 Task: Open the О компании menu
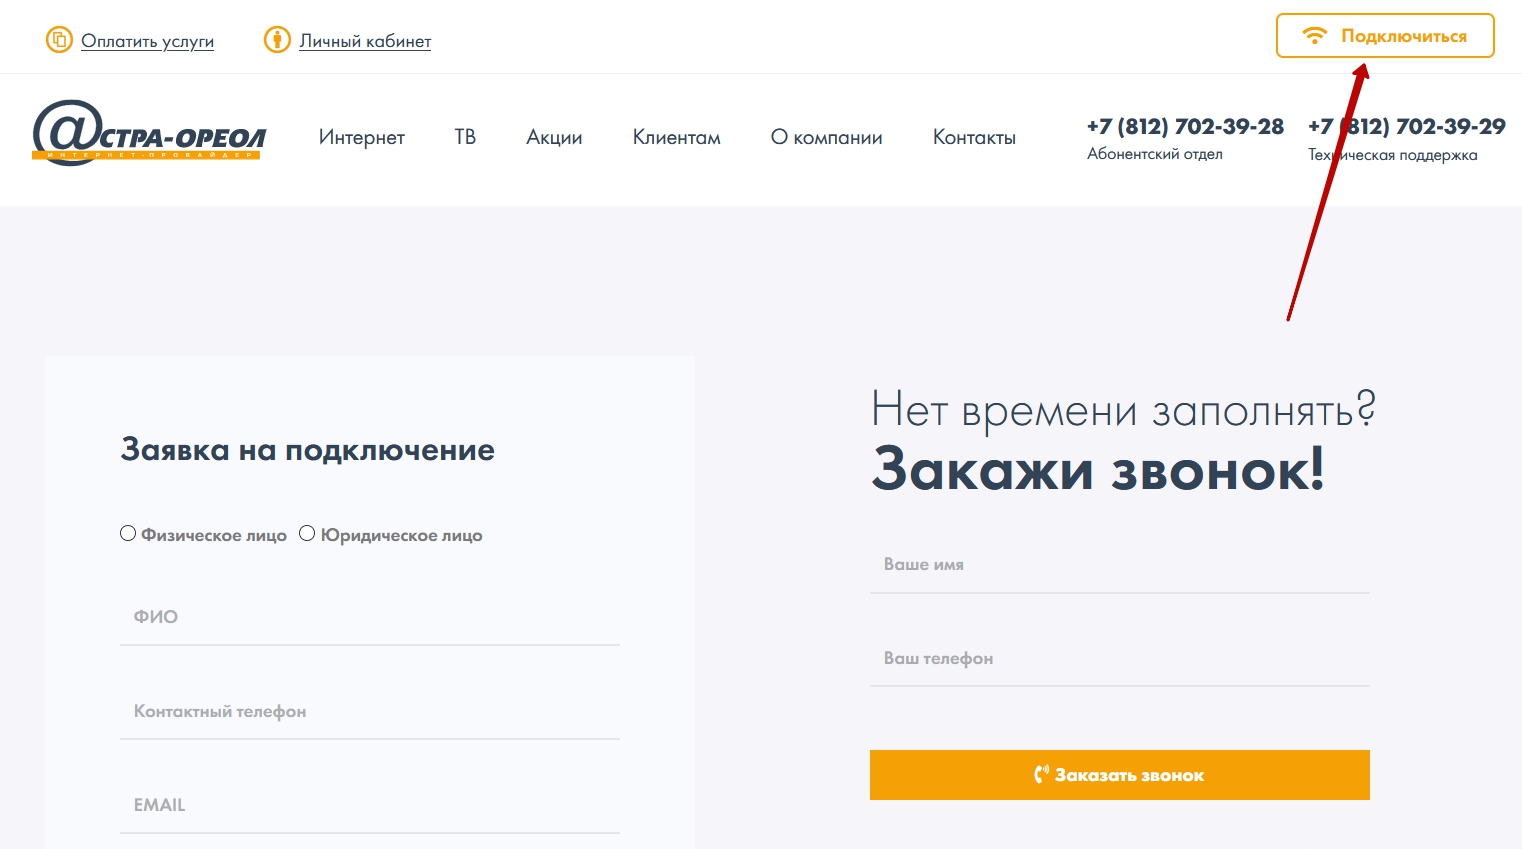point(827,137)
